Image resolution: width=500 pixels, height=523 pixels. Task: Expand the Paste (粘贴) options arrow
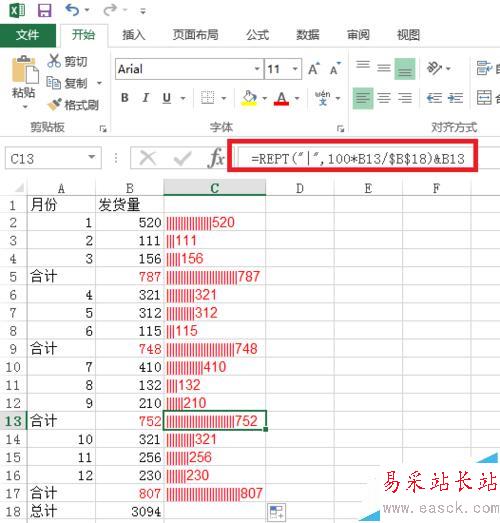(x=25, y=107)
